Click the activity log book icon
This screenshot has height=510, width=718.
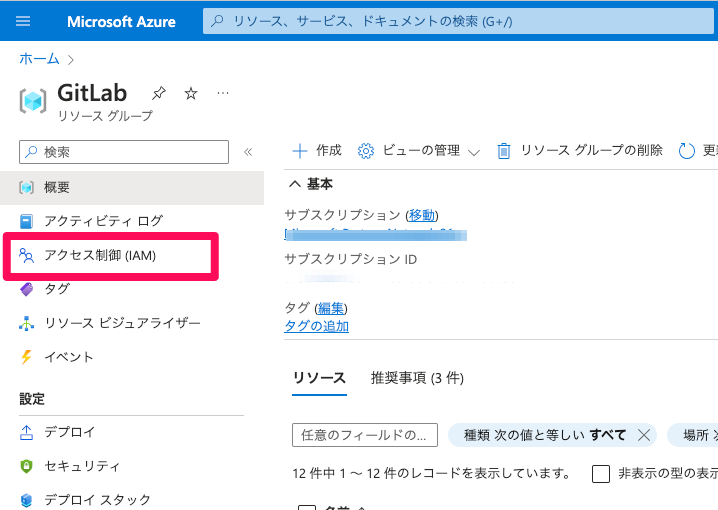pyautogui.click(x=27, y=221)
